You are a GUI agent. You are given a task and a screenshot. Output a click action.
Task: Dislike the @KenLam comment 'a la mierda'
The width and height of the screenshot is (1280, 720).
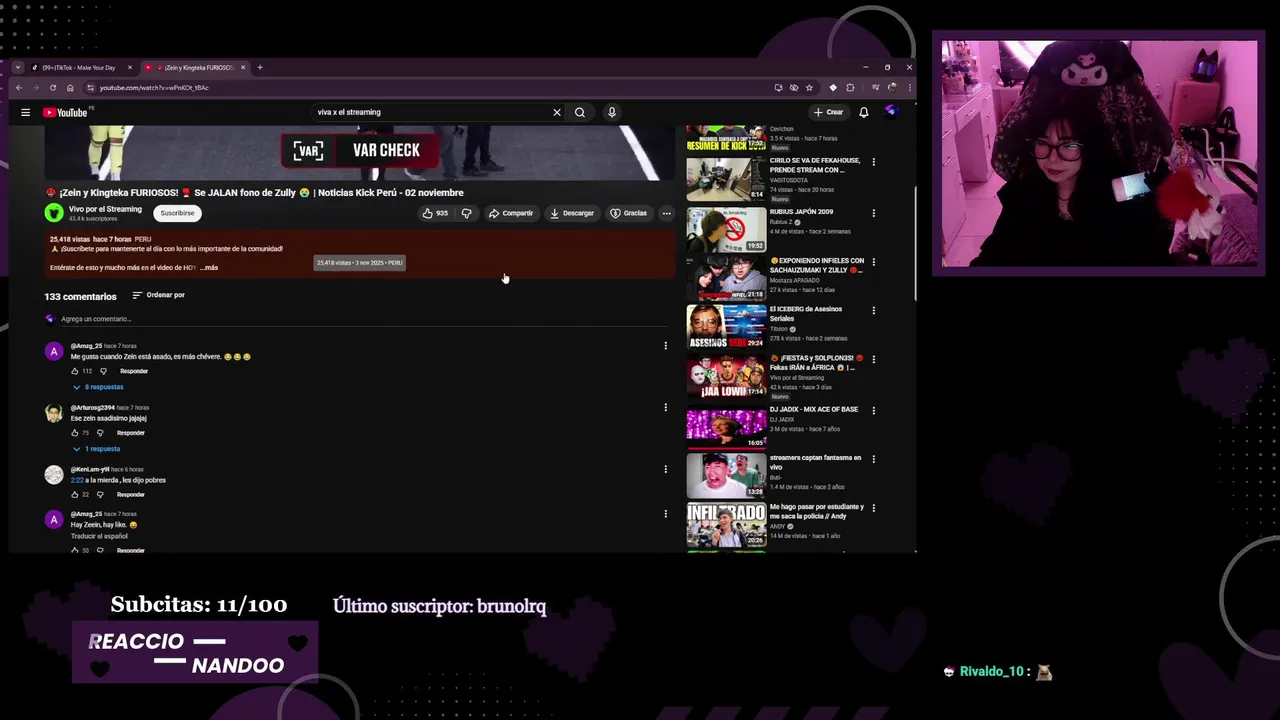pos(100,495)
